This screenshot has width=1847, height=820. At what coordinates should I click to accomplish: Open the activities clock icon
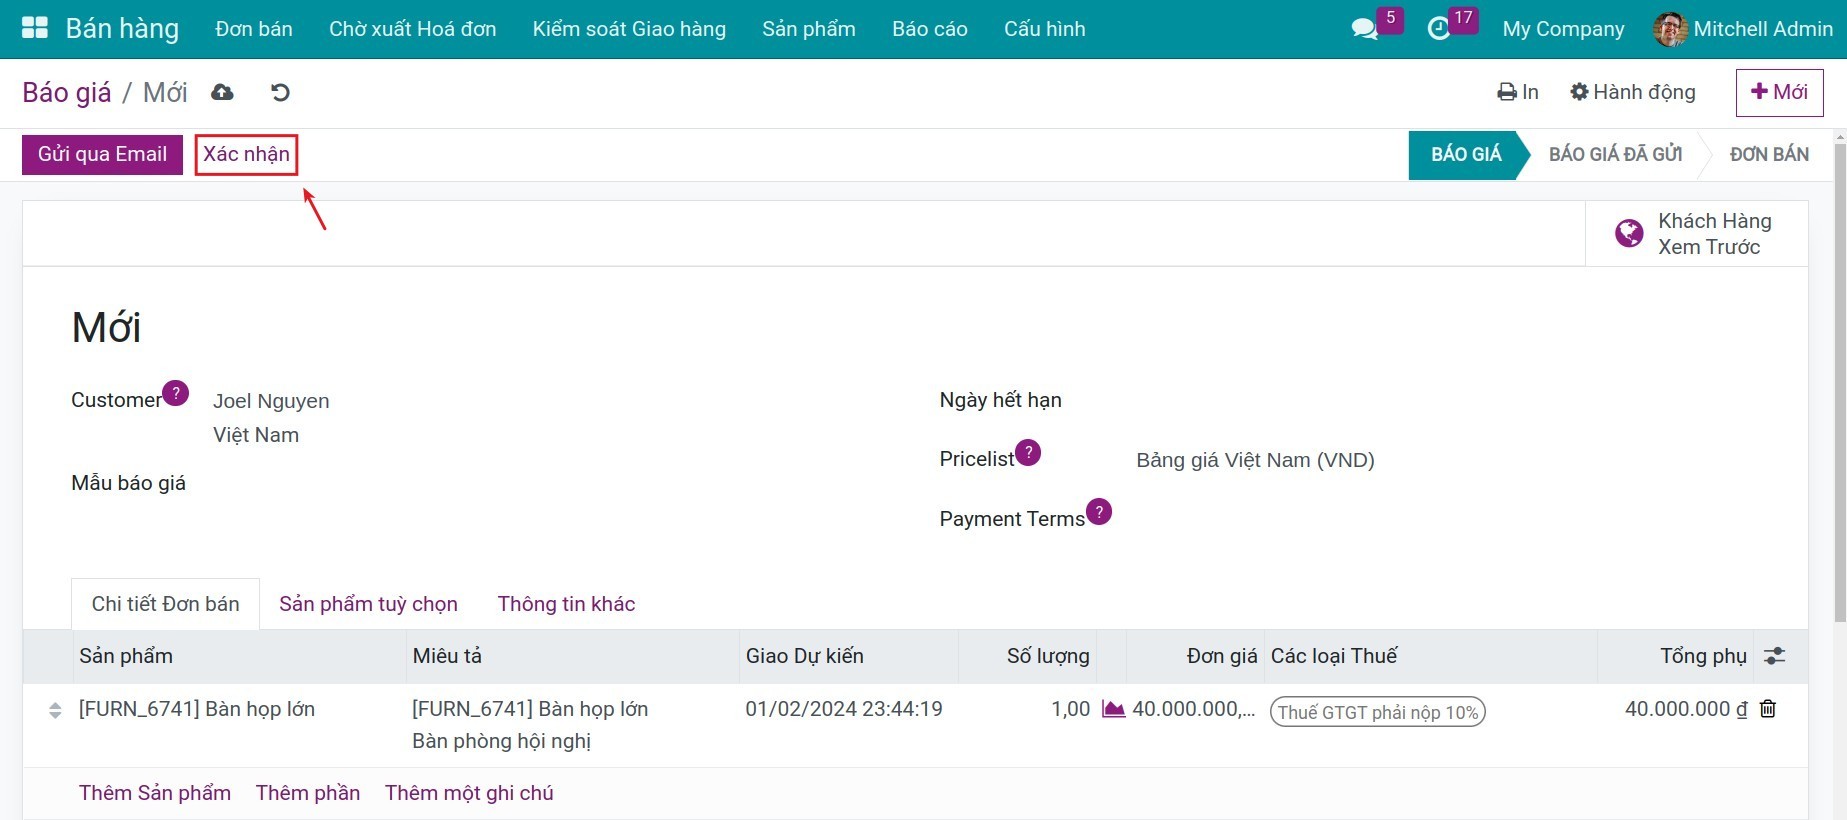[x=1438, y=29]
